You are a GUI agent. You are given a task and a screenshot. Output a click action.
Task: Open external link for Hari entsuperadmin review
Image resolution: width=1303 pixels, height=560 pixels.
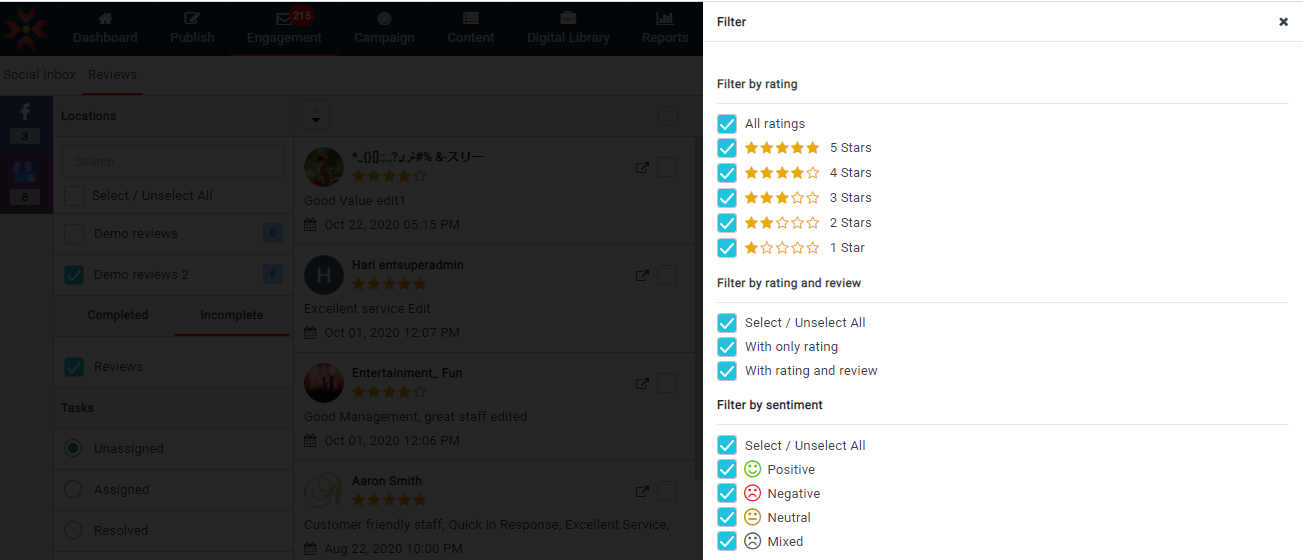[643, 275]
